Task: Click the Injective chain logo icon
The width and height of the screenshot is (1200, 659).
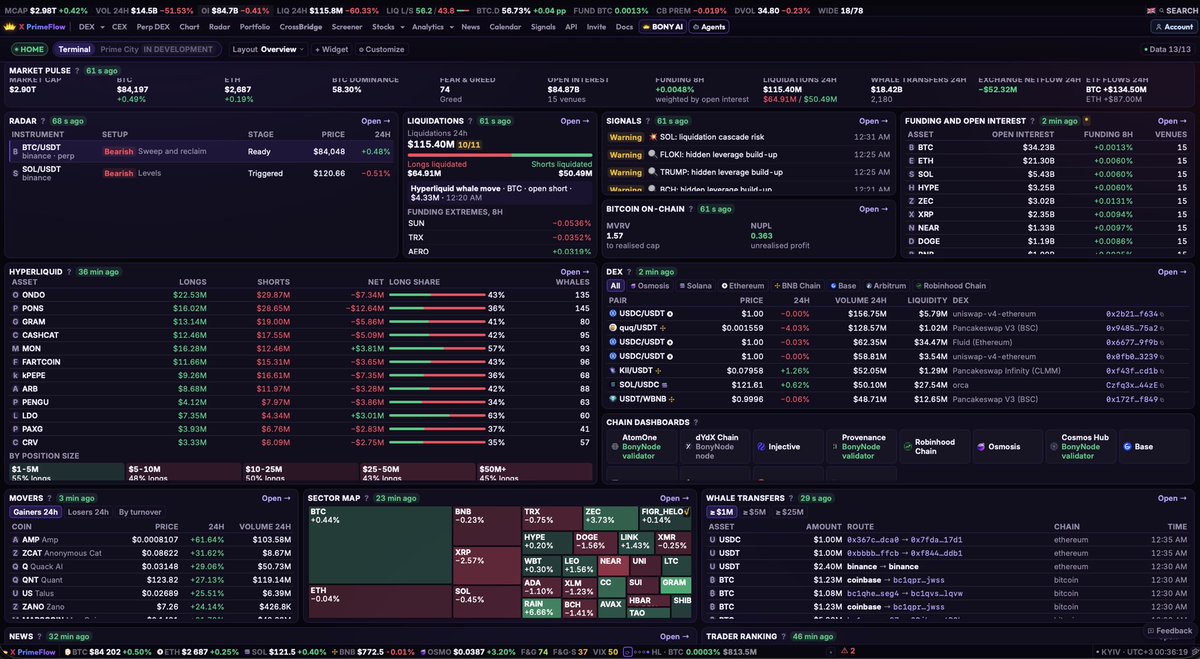Action: [x=763, y=447]
